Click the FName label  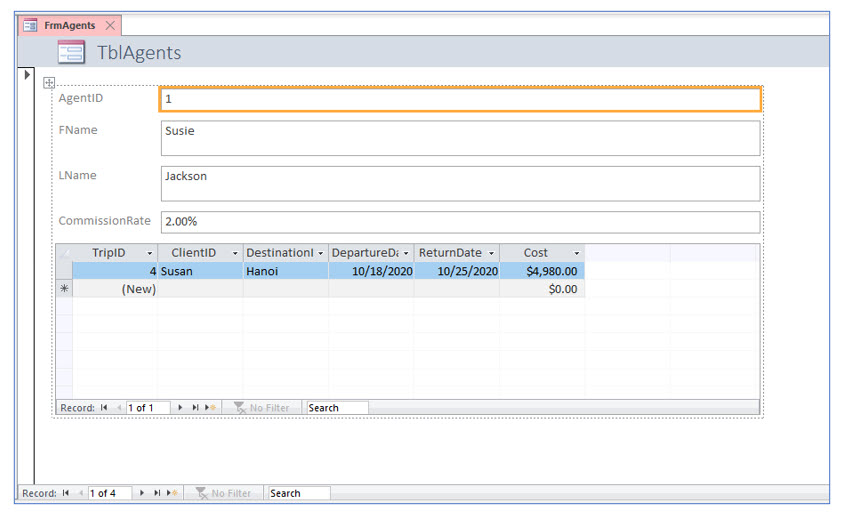78,130
